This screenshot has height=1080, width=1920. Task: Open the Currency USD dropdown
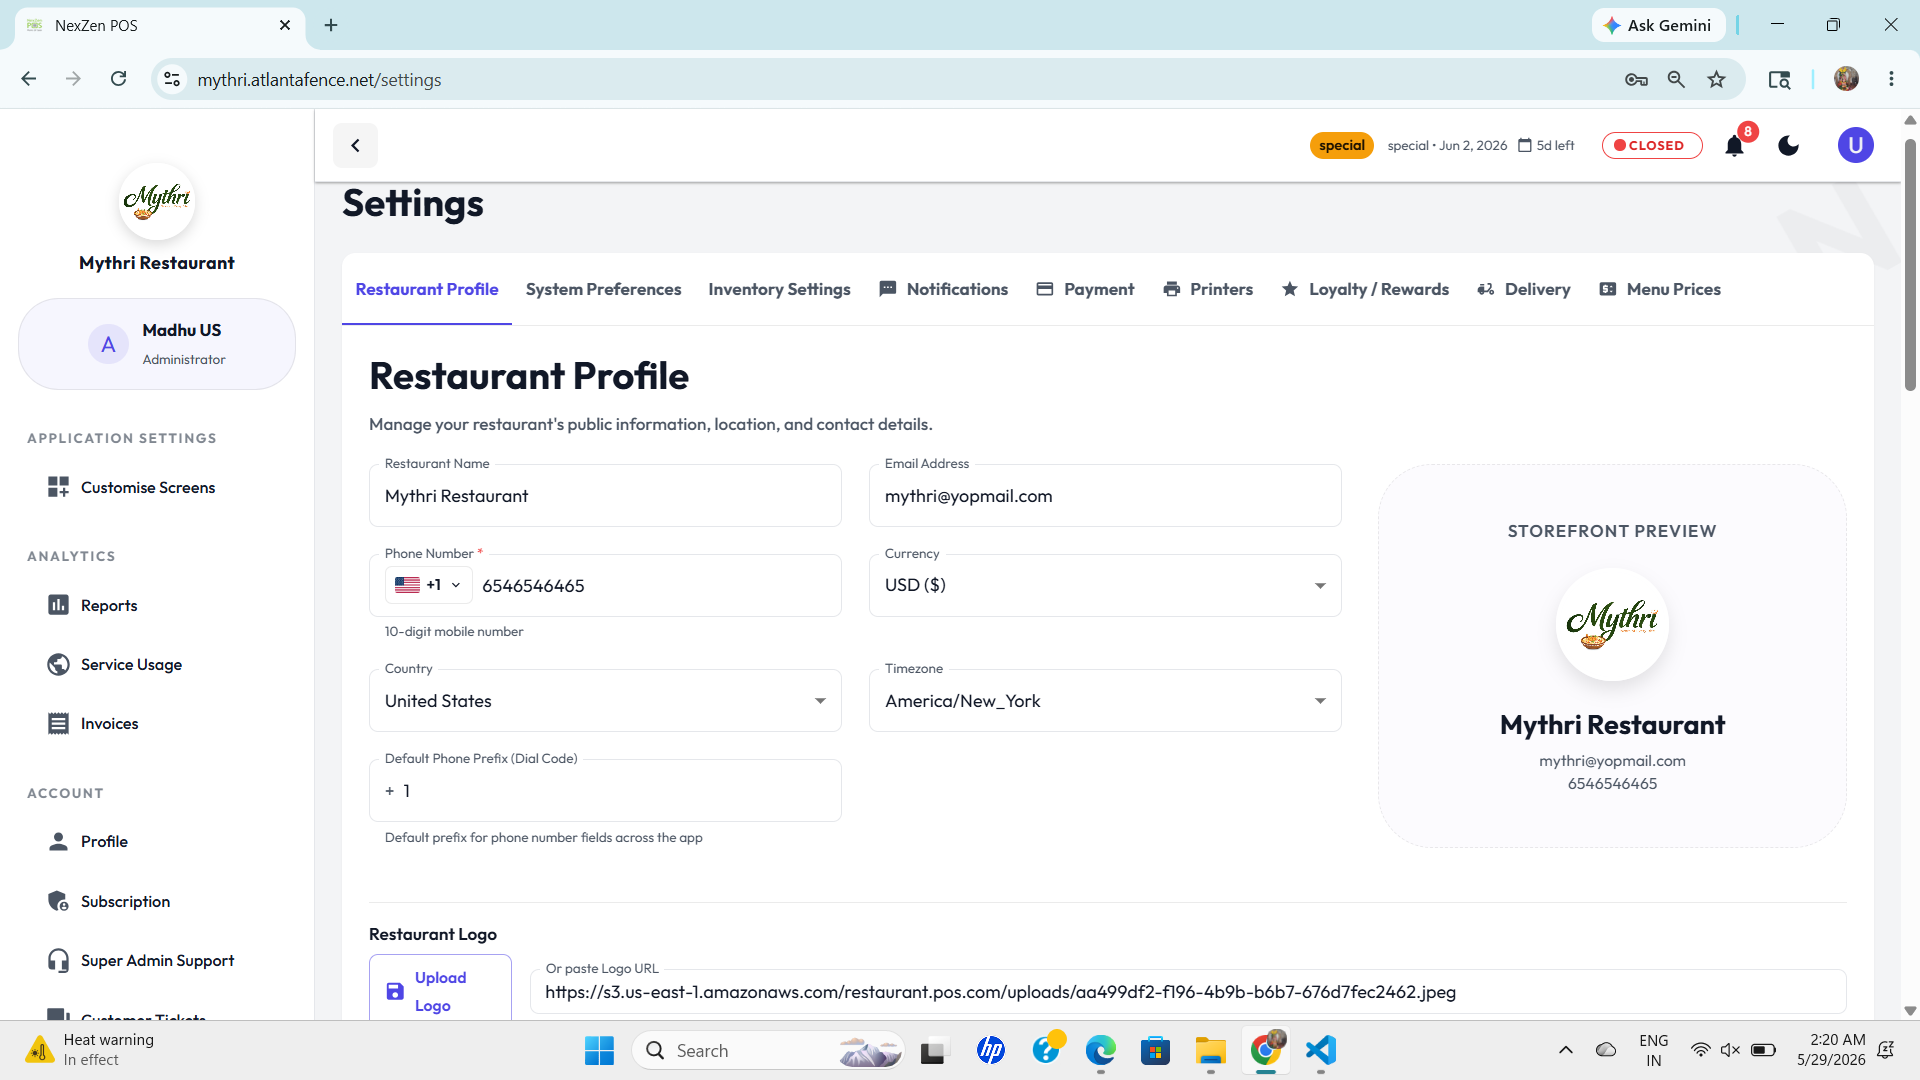1105,586
